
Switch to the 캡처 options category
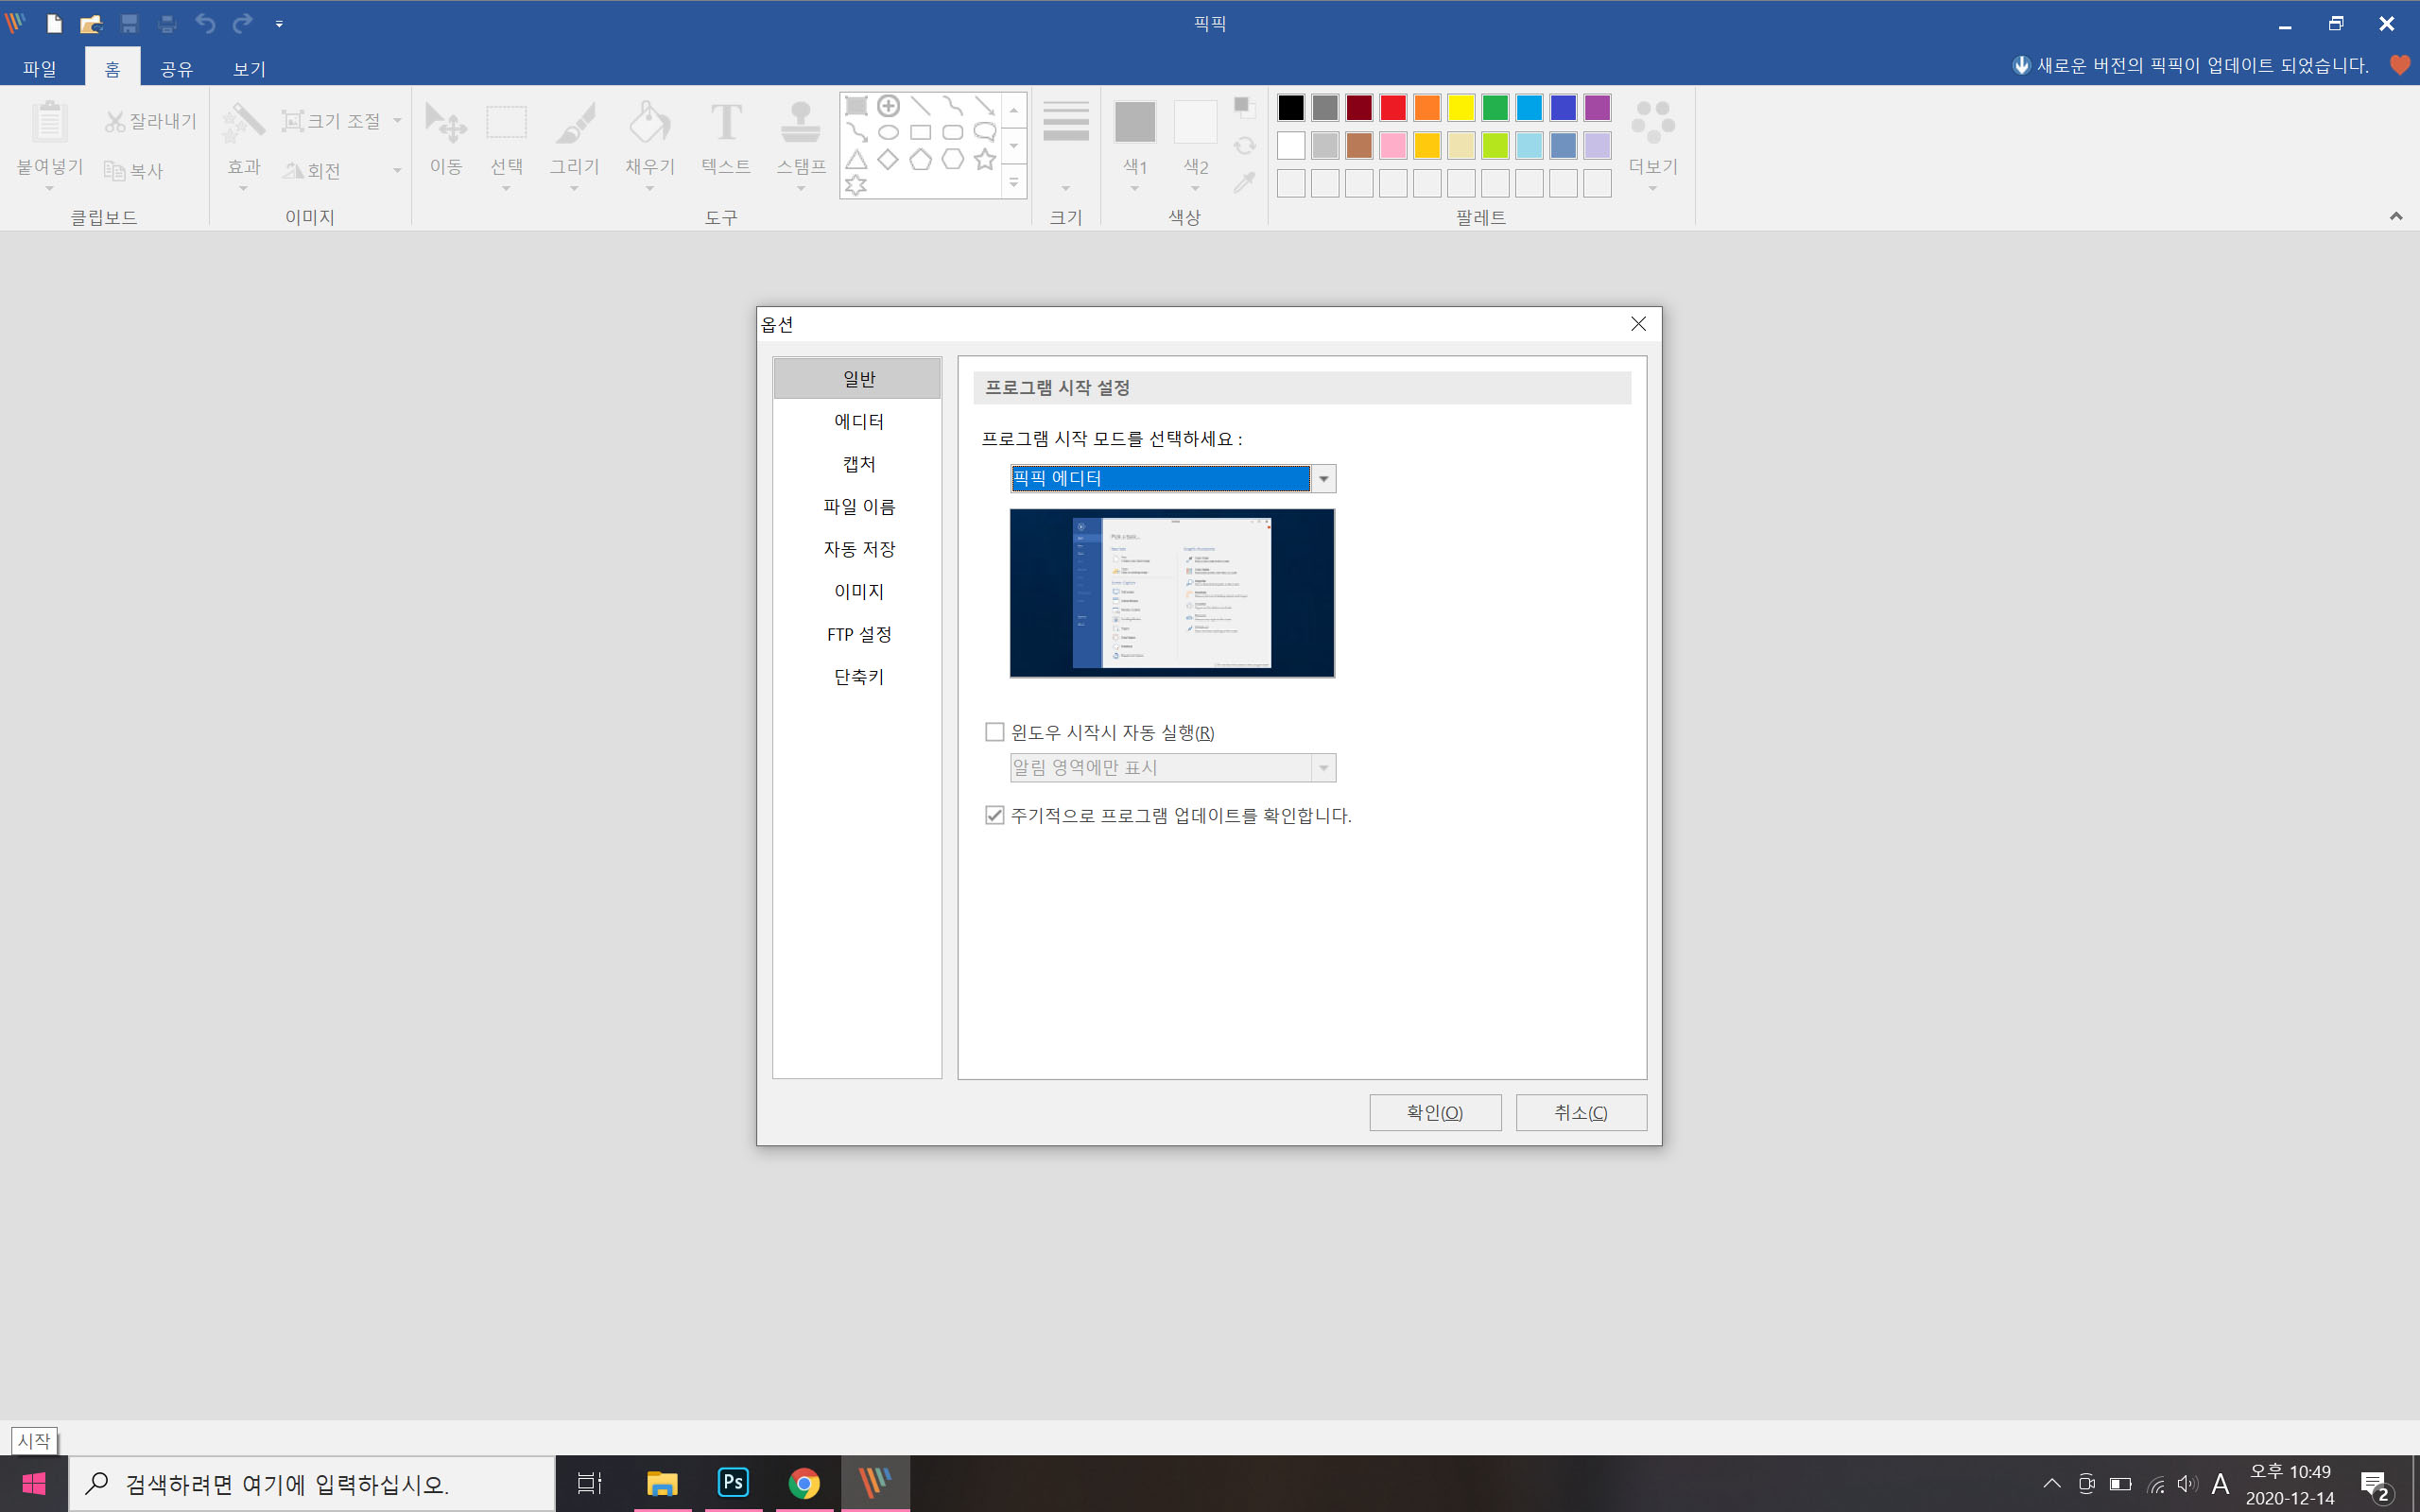click(x=858, y=464)
